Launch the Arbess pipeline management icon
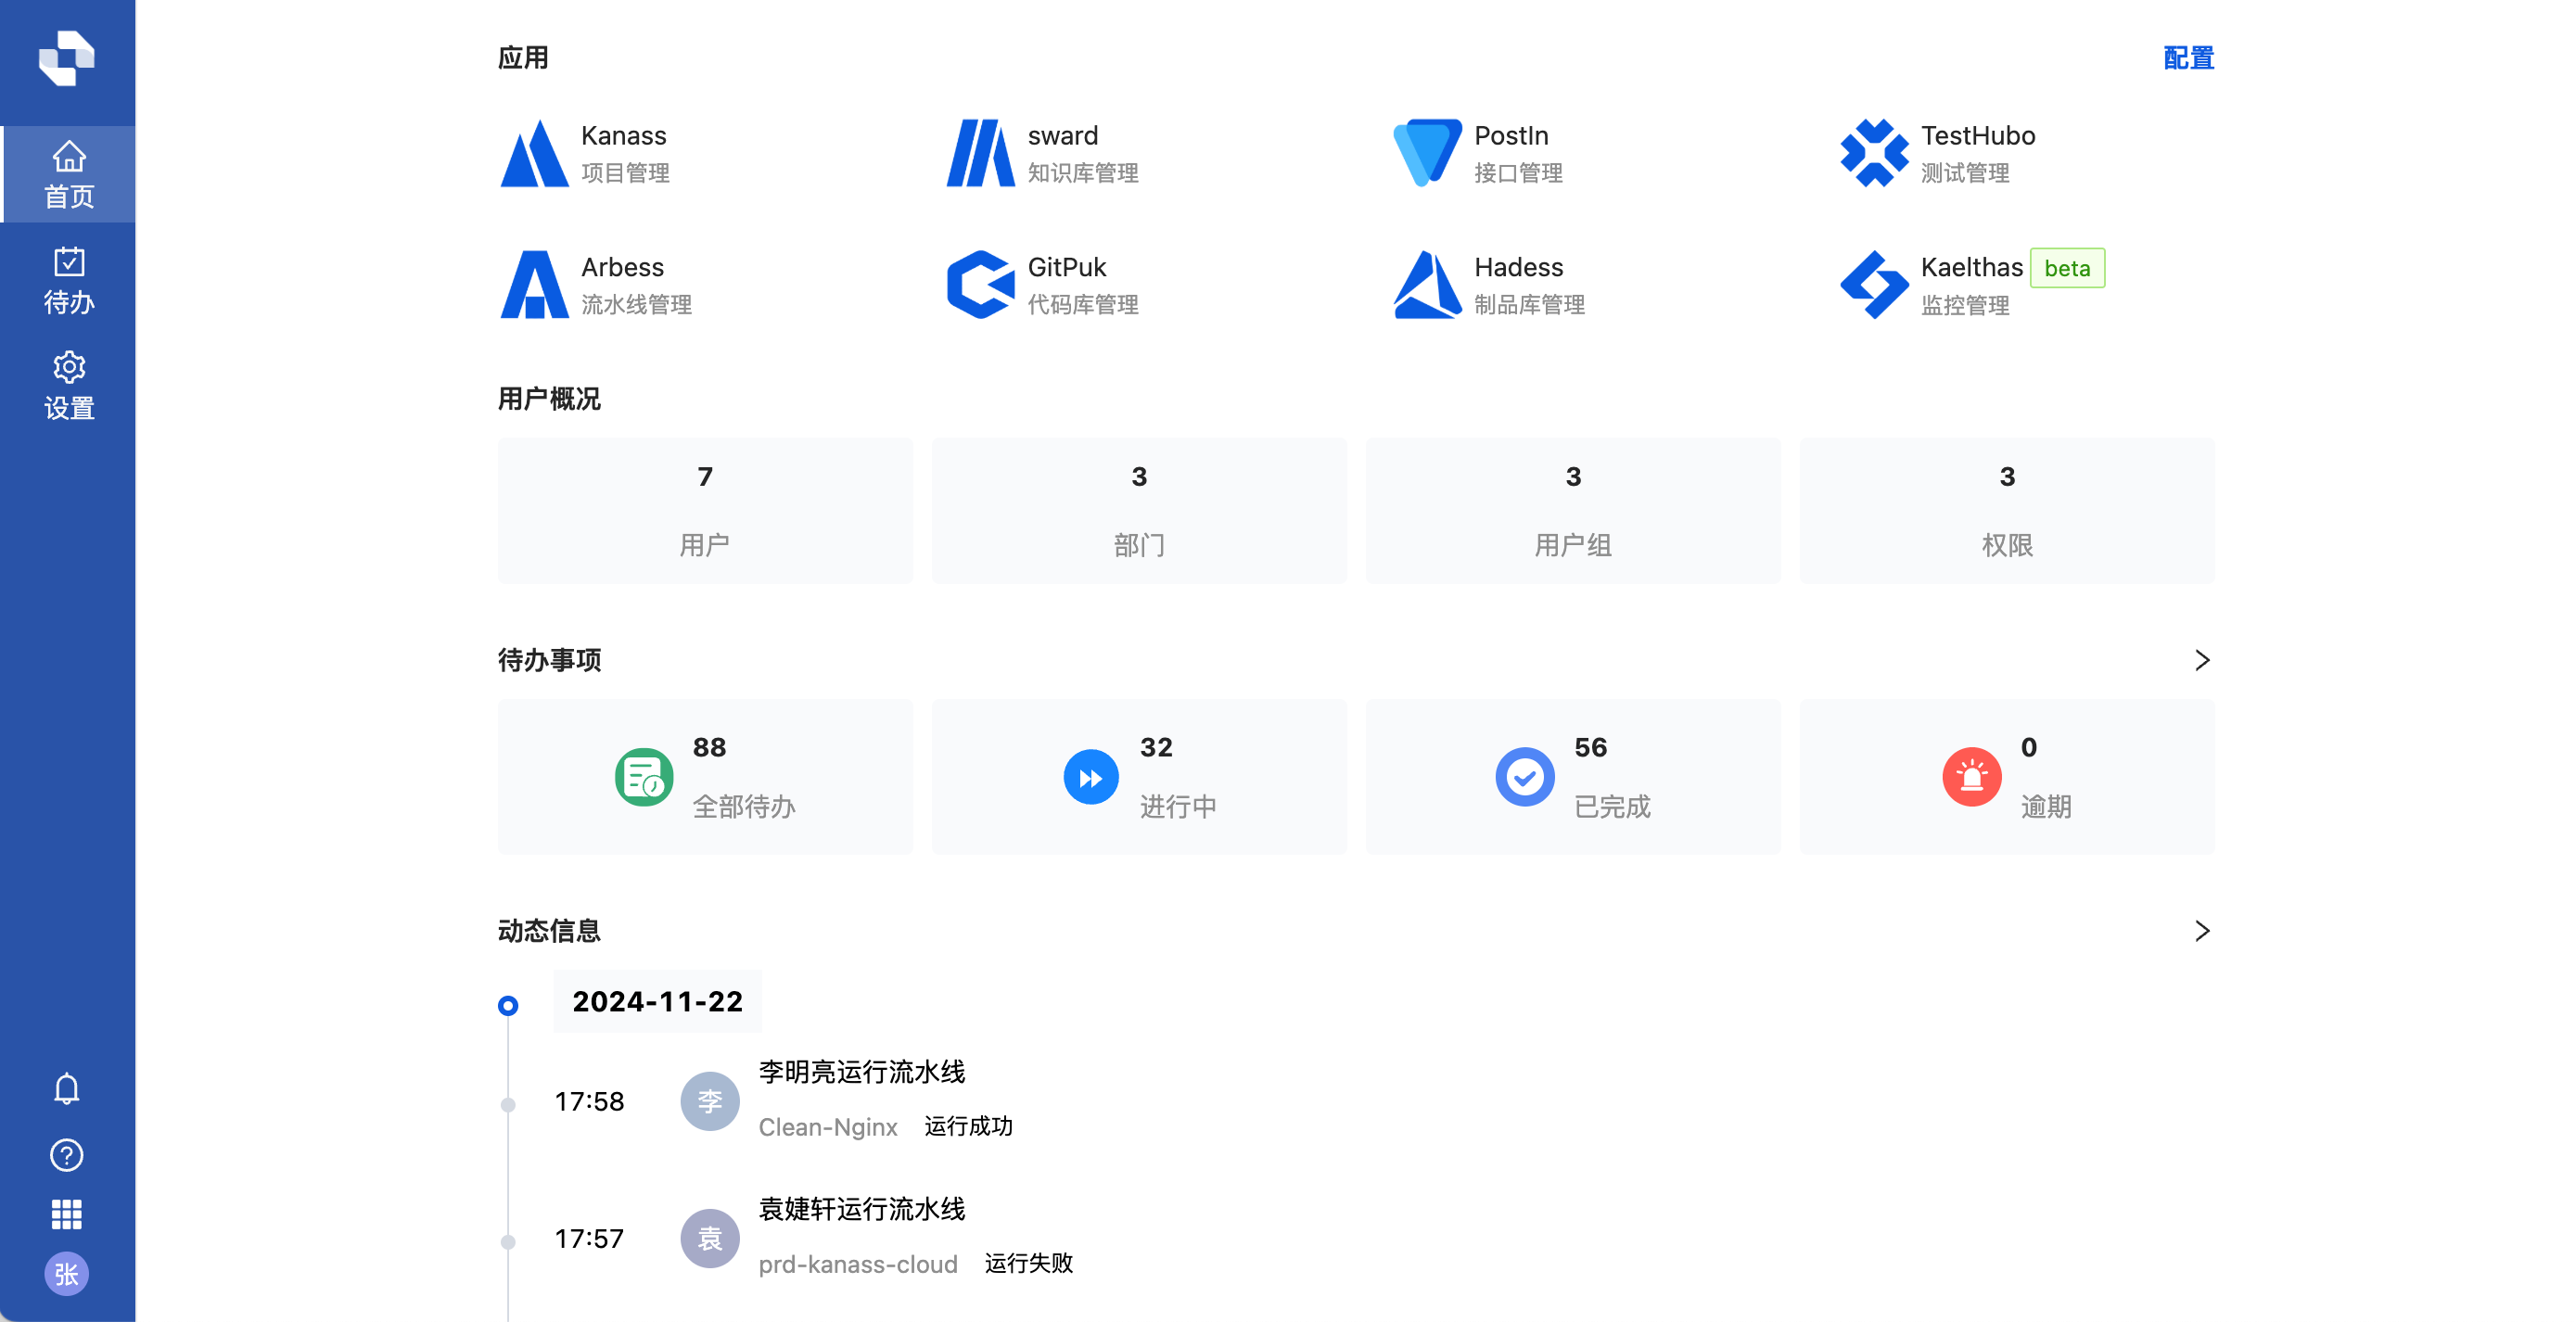This screenshot has height=1322, width=2576. tap(534, 285)
